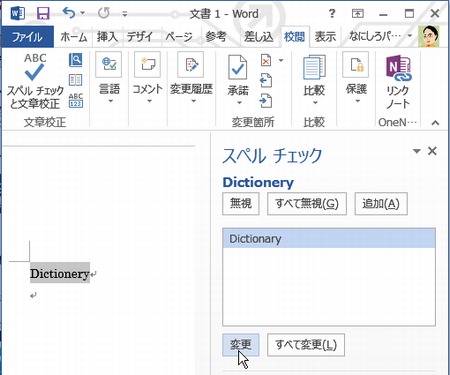
Task: Run スペル チェックと文章校正
Action: 35,82
